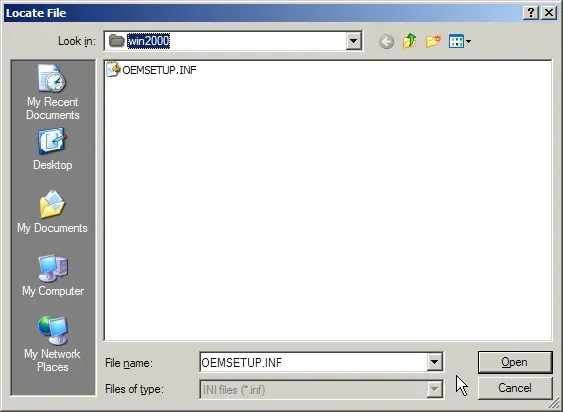Browse to My Computer
This screenshot has width=563, height=412.
53,275
